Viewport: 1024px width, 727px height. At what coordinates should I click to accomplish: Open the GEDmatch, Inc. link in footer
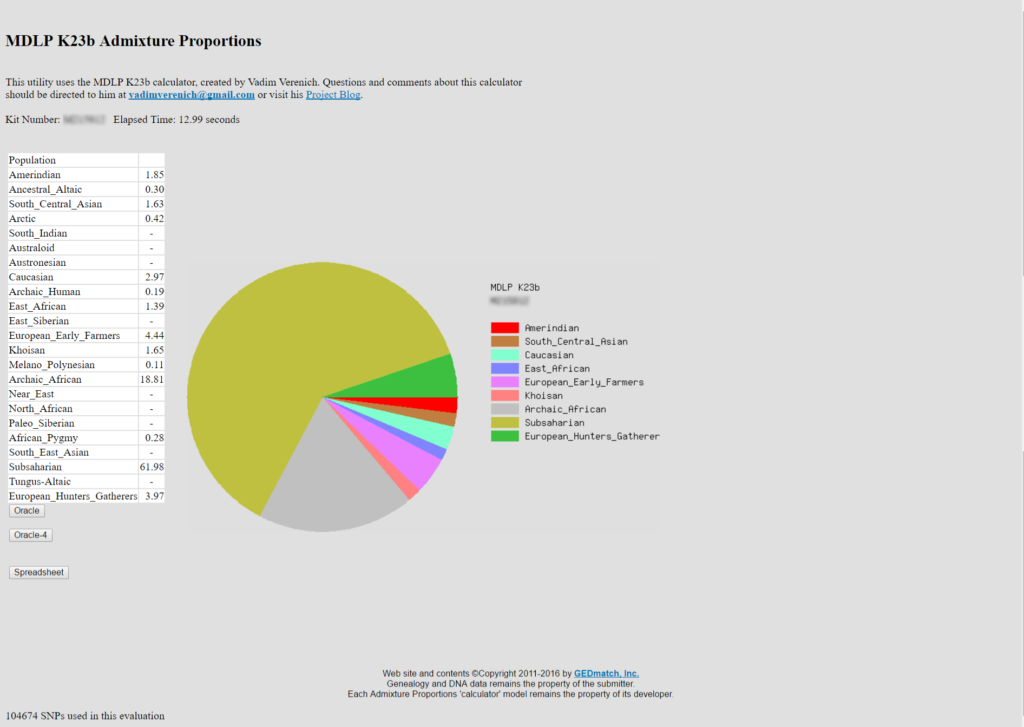(606, 673)
